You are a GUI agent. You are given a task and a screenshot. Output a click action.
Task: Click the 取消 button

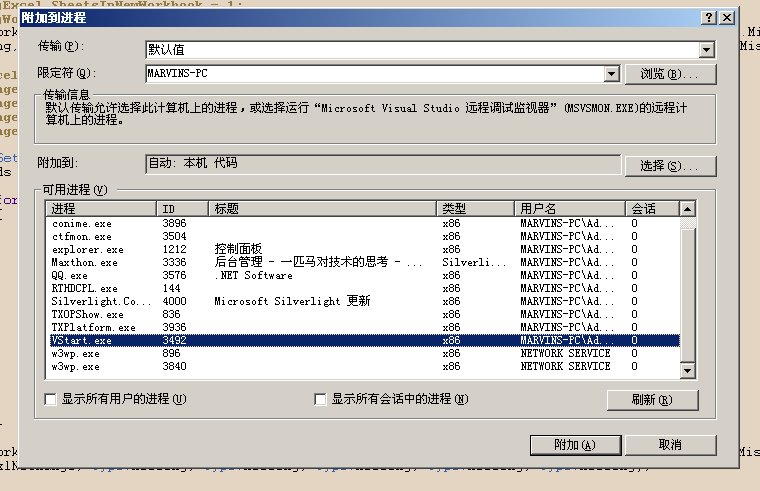pyautogui.click(x=670, y=445)
